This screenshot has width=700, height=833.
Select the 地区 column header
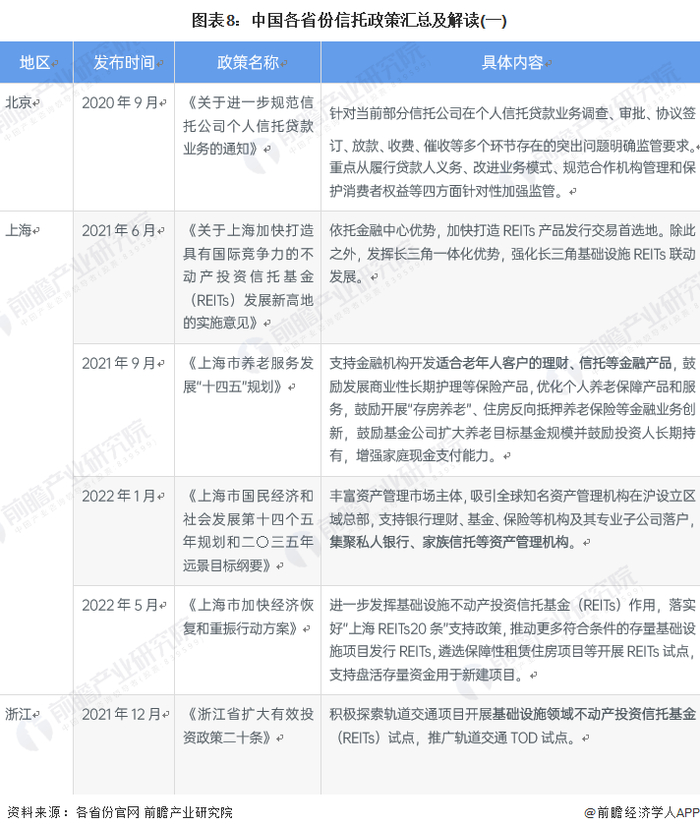click(36, 62)
